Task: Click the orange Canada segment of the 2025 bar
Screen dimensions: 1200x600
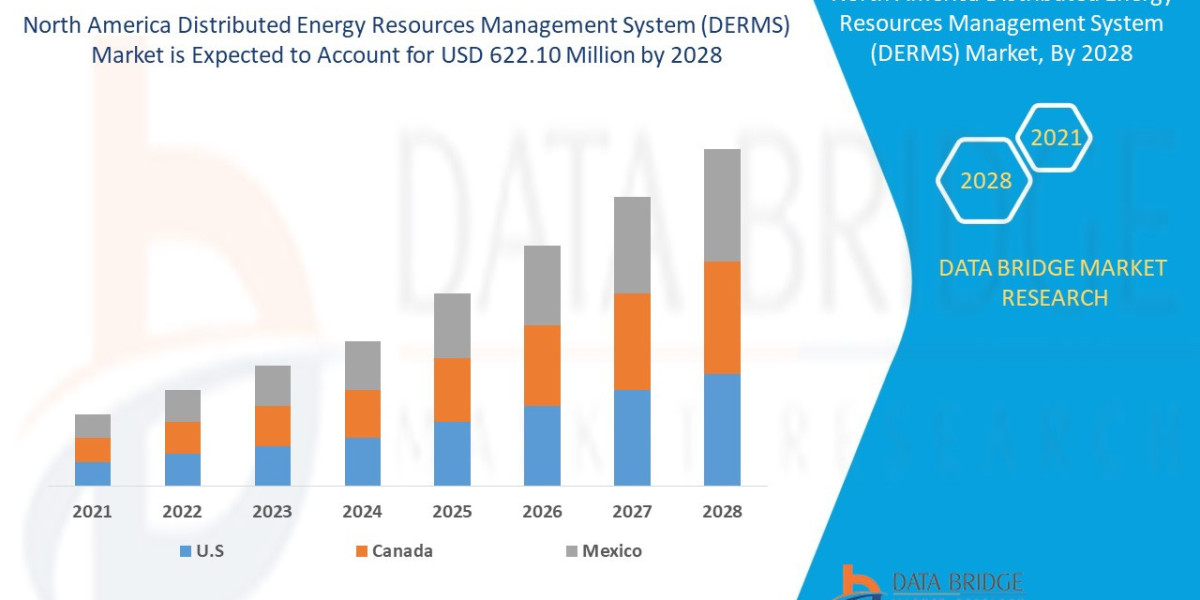Action: pyautogui.click(x=452, y=389)
